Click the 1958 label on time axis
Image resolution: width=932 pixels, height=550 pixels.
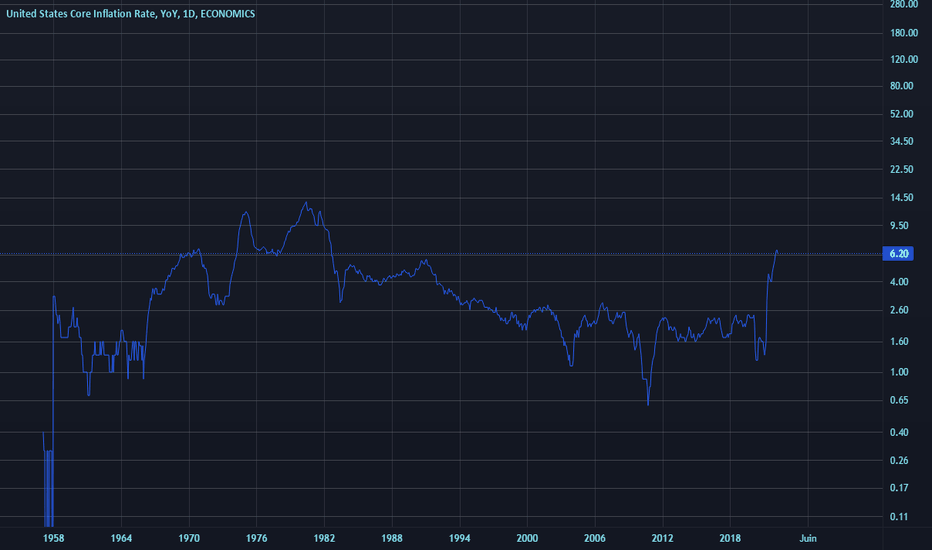(53, 538)
